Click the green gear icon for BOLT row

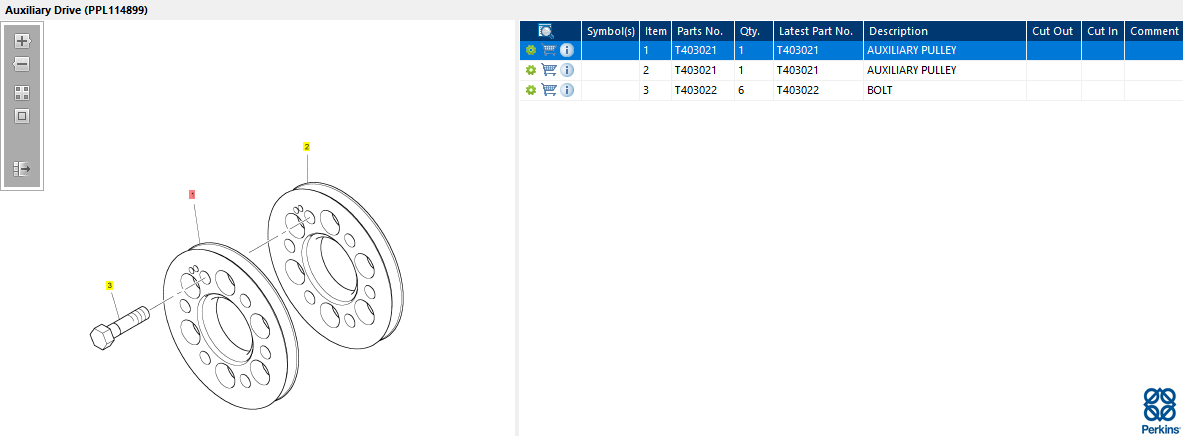530,91
